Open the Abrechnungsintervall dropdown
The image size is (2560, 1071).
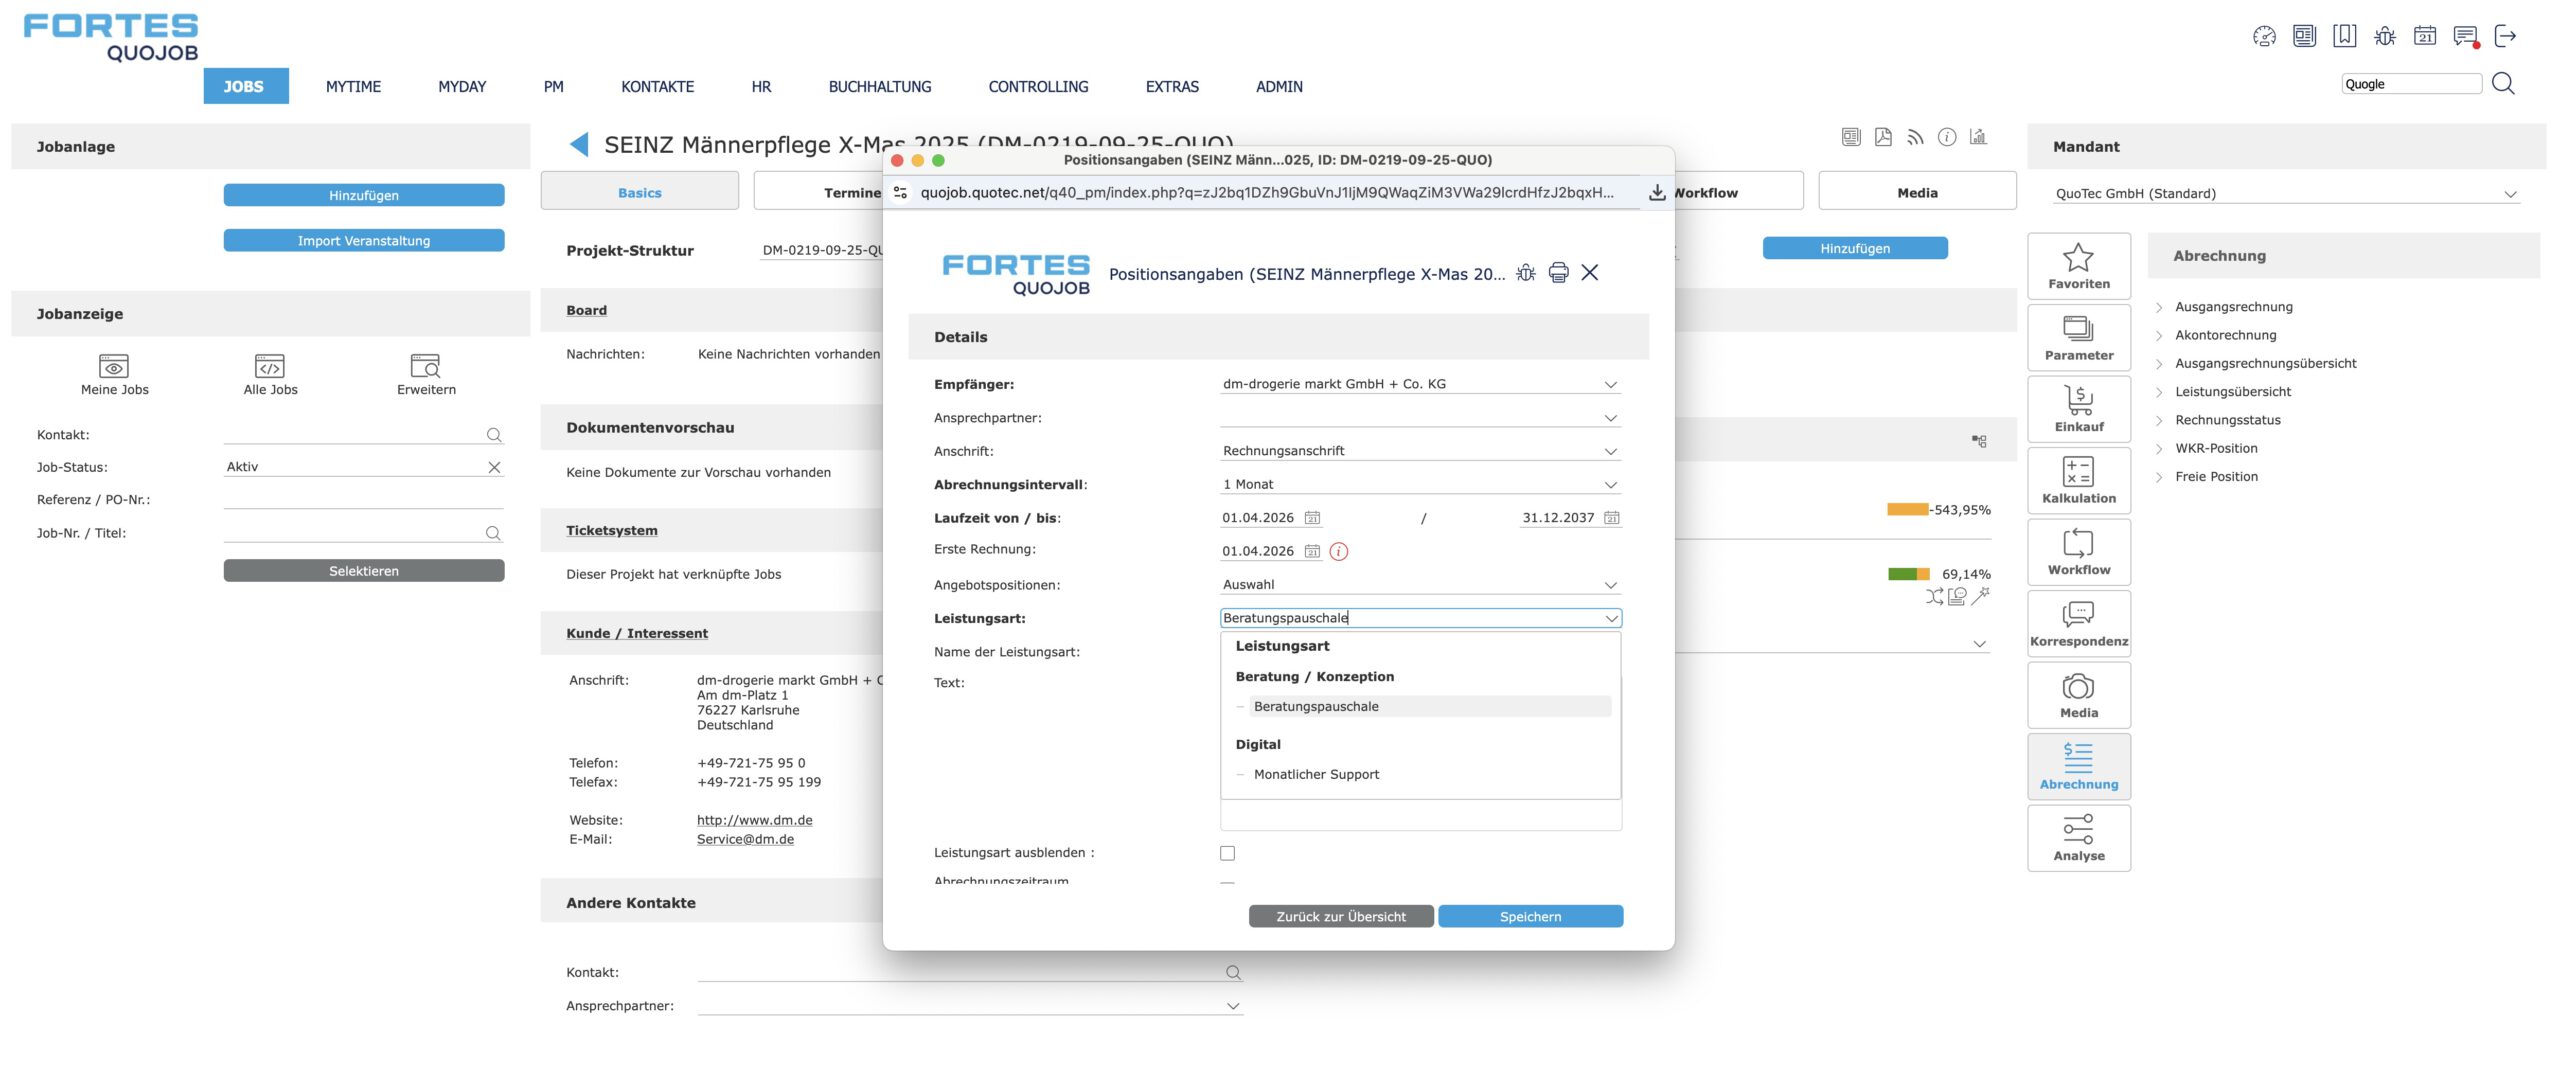coord(1610,485)
